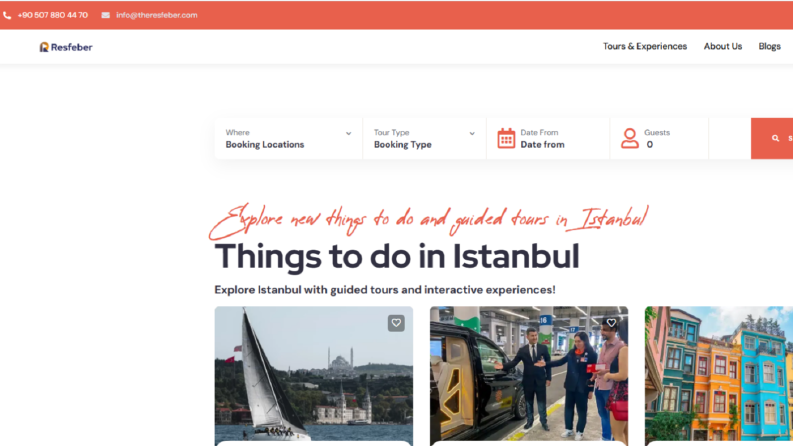Screen dimensions: 793x446
Task: Click the envelope email icon
Action: pos(105,15)
